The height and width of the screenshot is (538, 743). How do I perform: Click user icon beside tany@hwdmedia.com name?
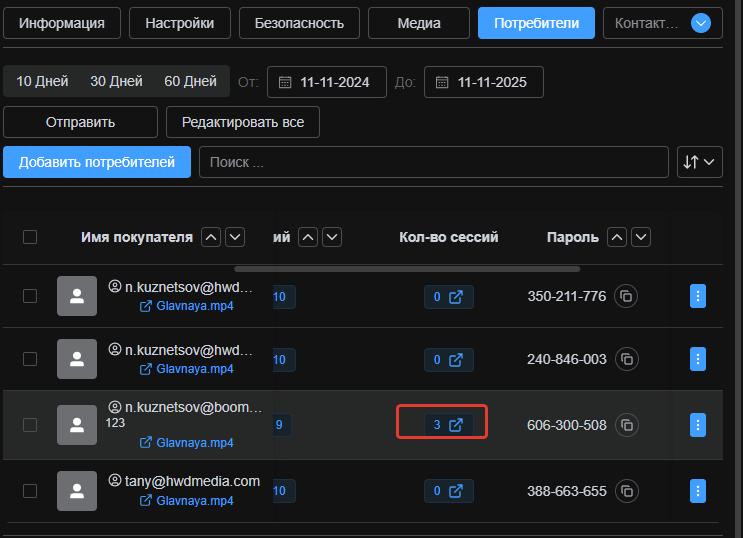click(115, 481)
